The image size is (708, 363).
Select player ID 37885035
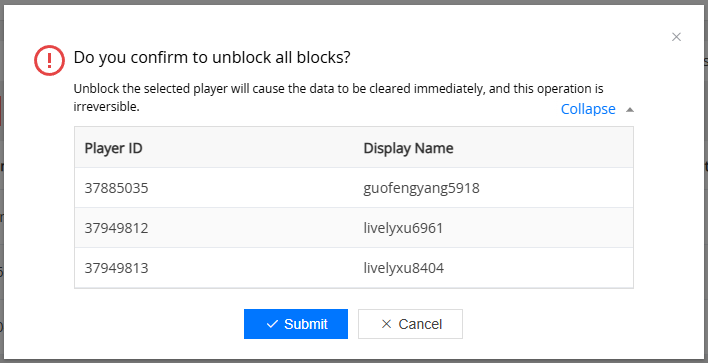click(x=116, y=188)
